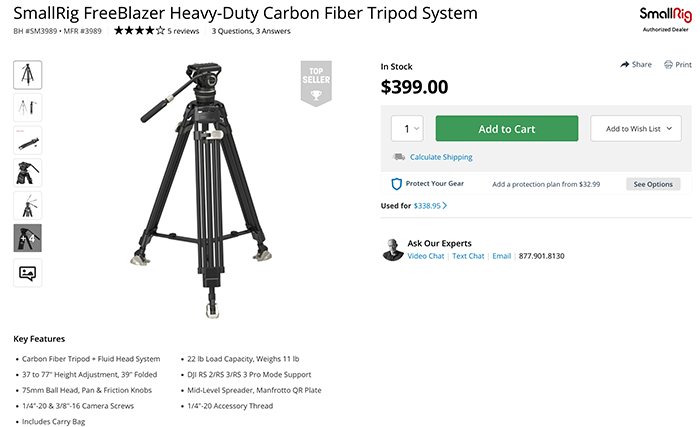The height and width of the screenshot is (427, 700).
Task: Click the Protect Your Gear shield icon
Action: pos(396,184)
